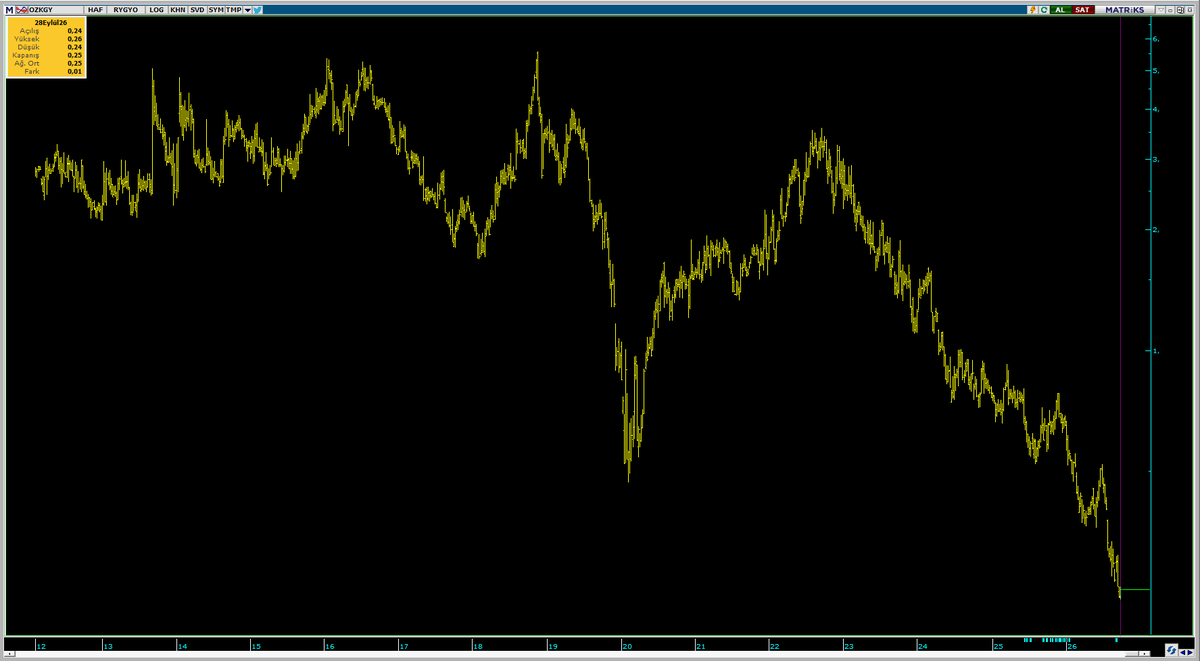Click the red SAT sell button

pyautogui.click(x=1083, y=9)
